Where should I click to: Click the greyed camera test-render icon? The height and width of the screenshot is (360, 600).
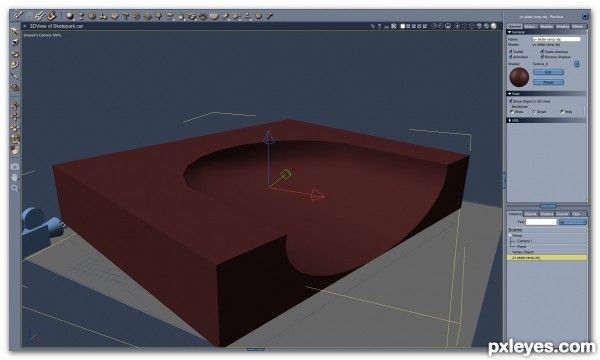[15, 167]
